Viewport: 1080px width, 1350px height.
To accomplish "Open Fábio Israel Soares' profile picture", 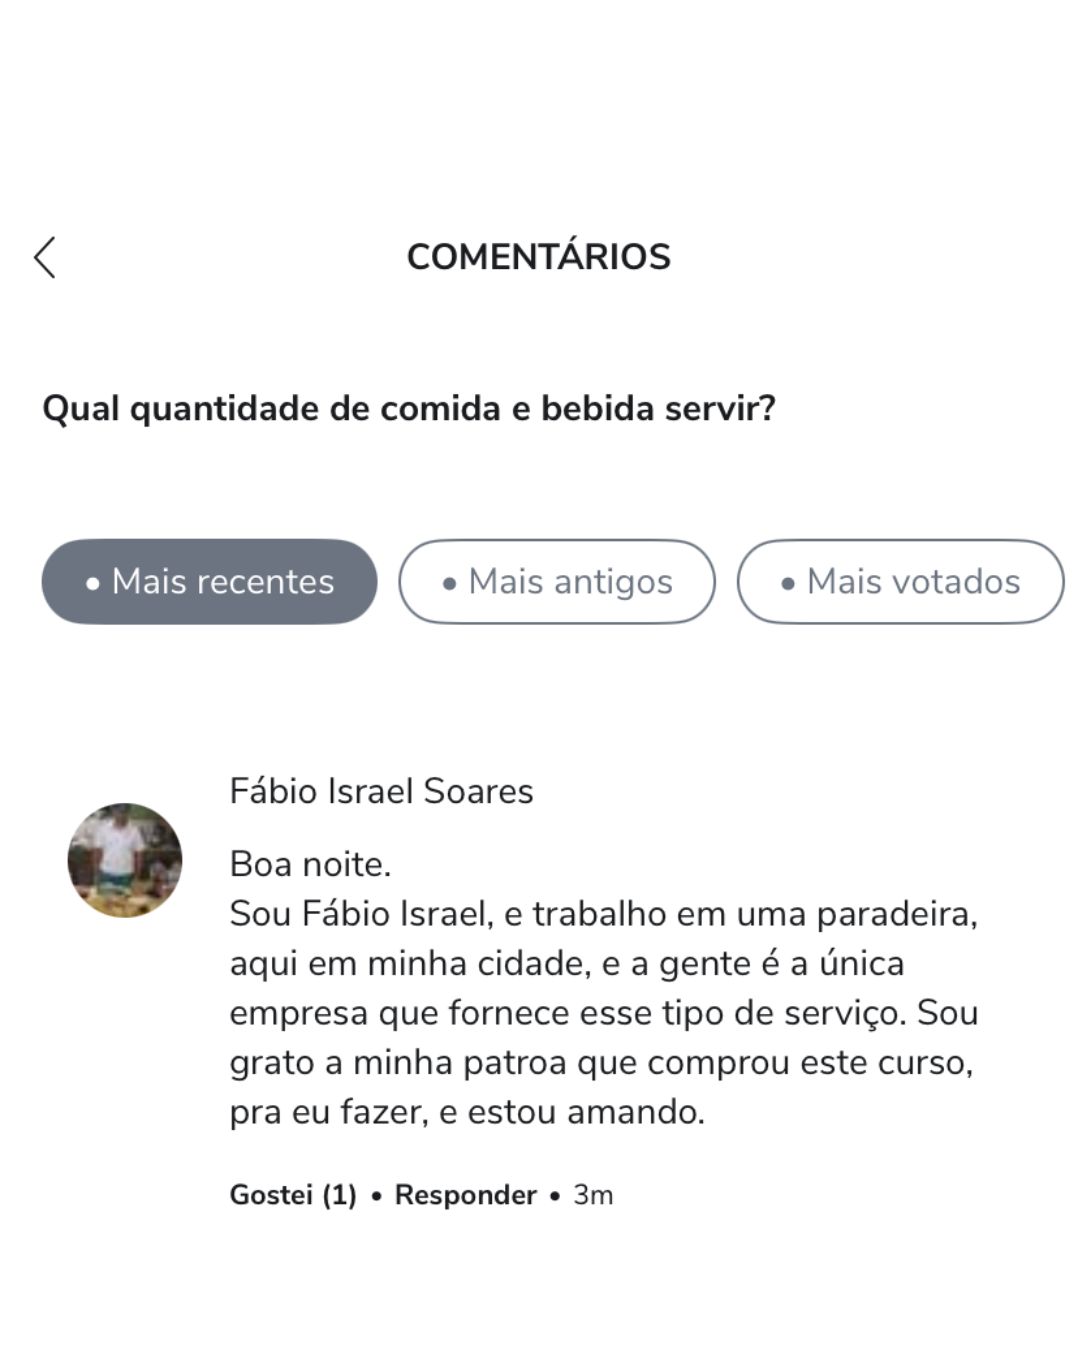I will [125, 860].
